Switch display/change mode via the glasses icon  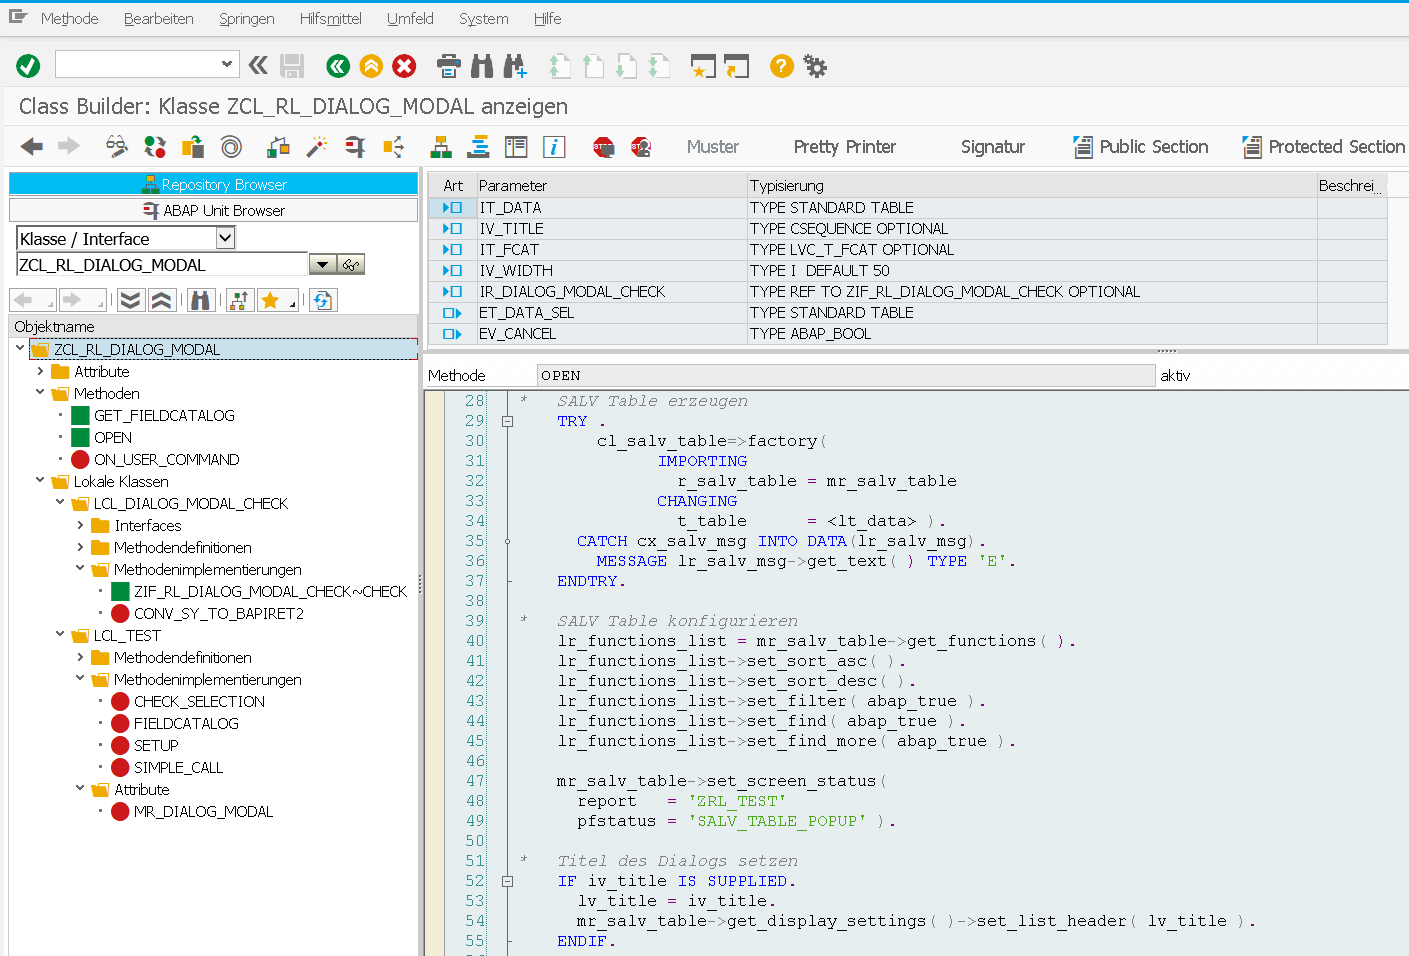pyautogui.click(x=116, y=146)
